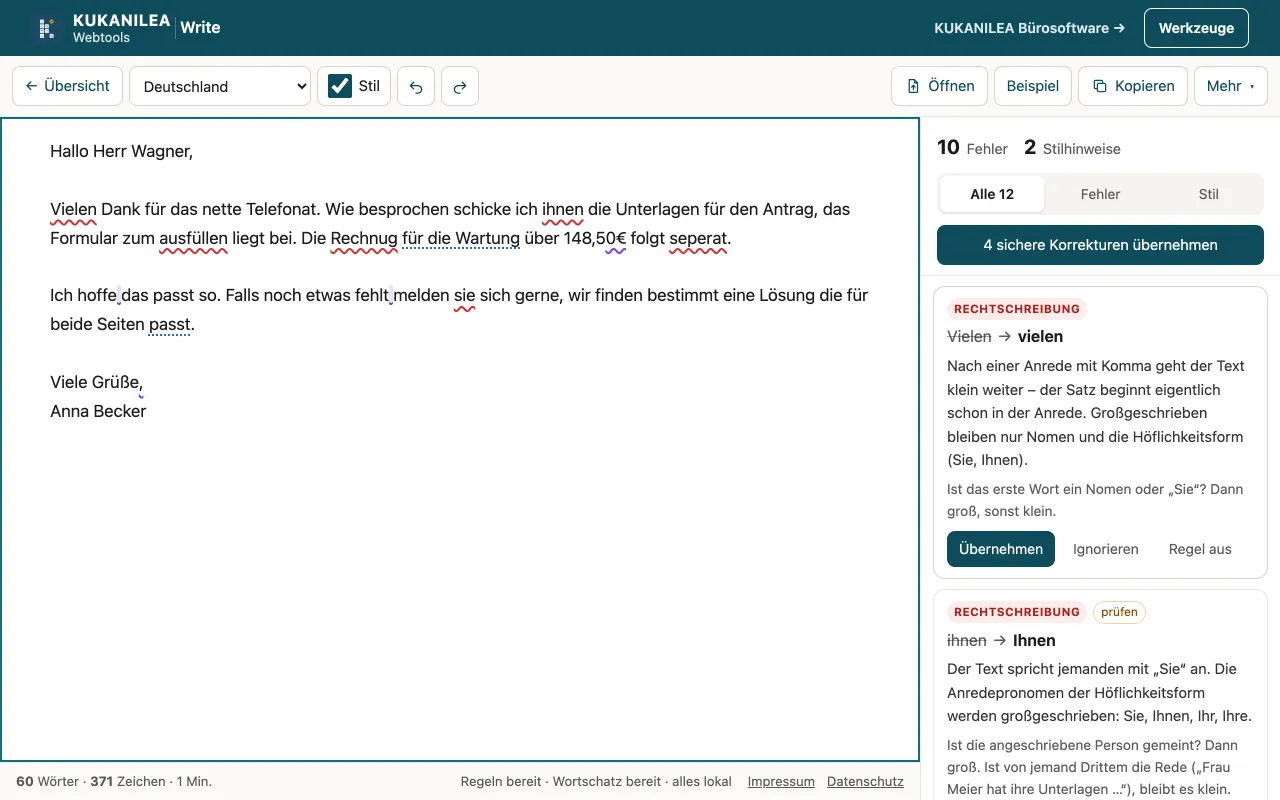Image resolution: width=1280 pixels, height=800 pixels.
Task: Ignore the Vielen → vielen suggestion
Action: click(x=1106, y=549)
